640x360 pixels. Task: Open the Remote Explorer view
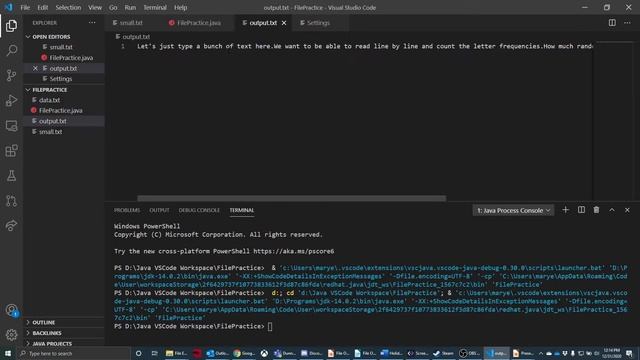11,126
